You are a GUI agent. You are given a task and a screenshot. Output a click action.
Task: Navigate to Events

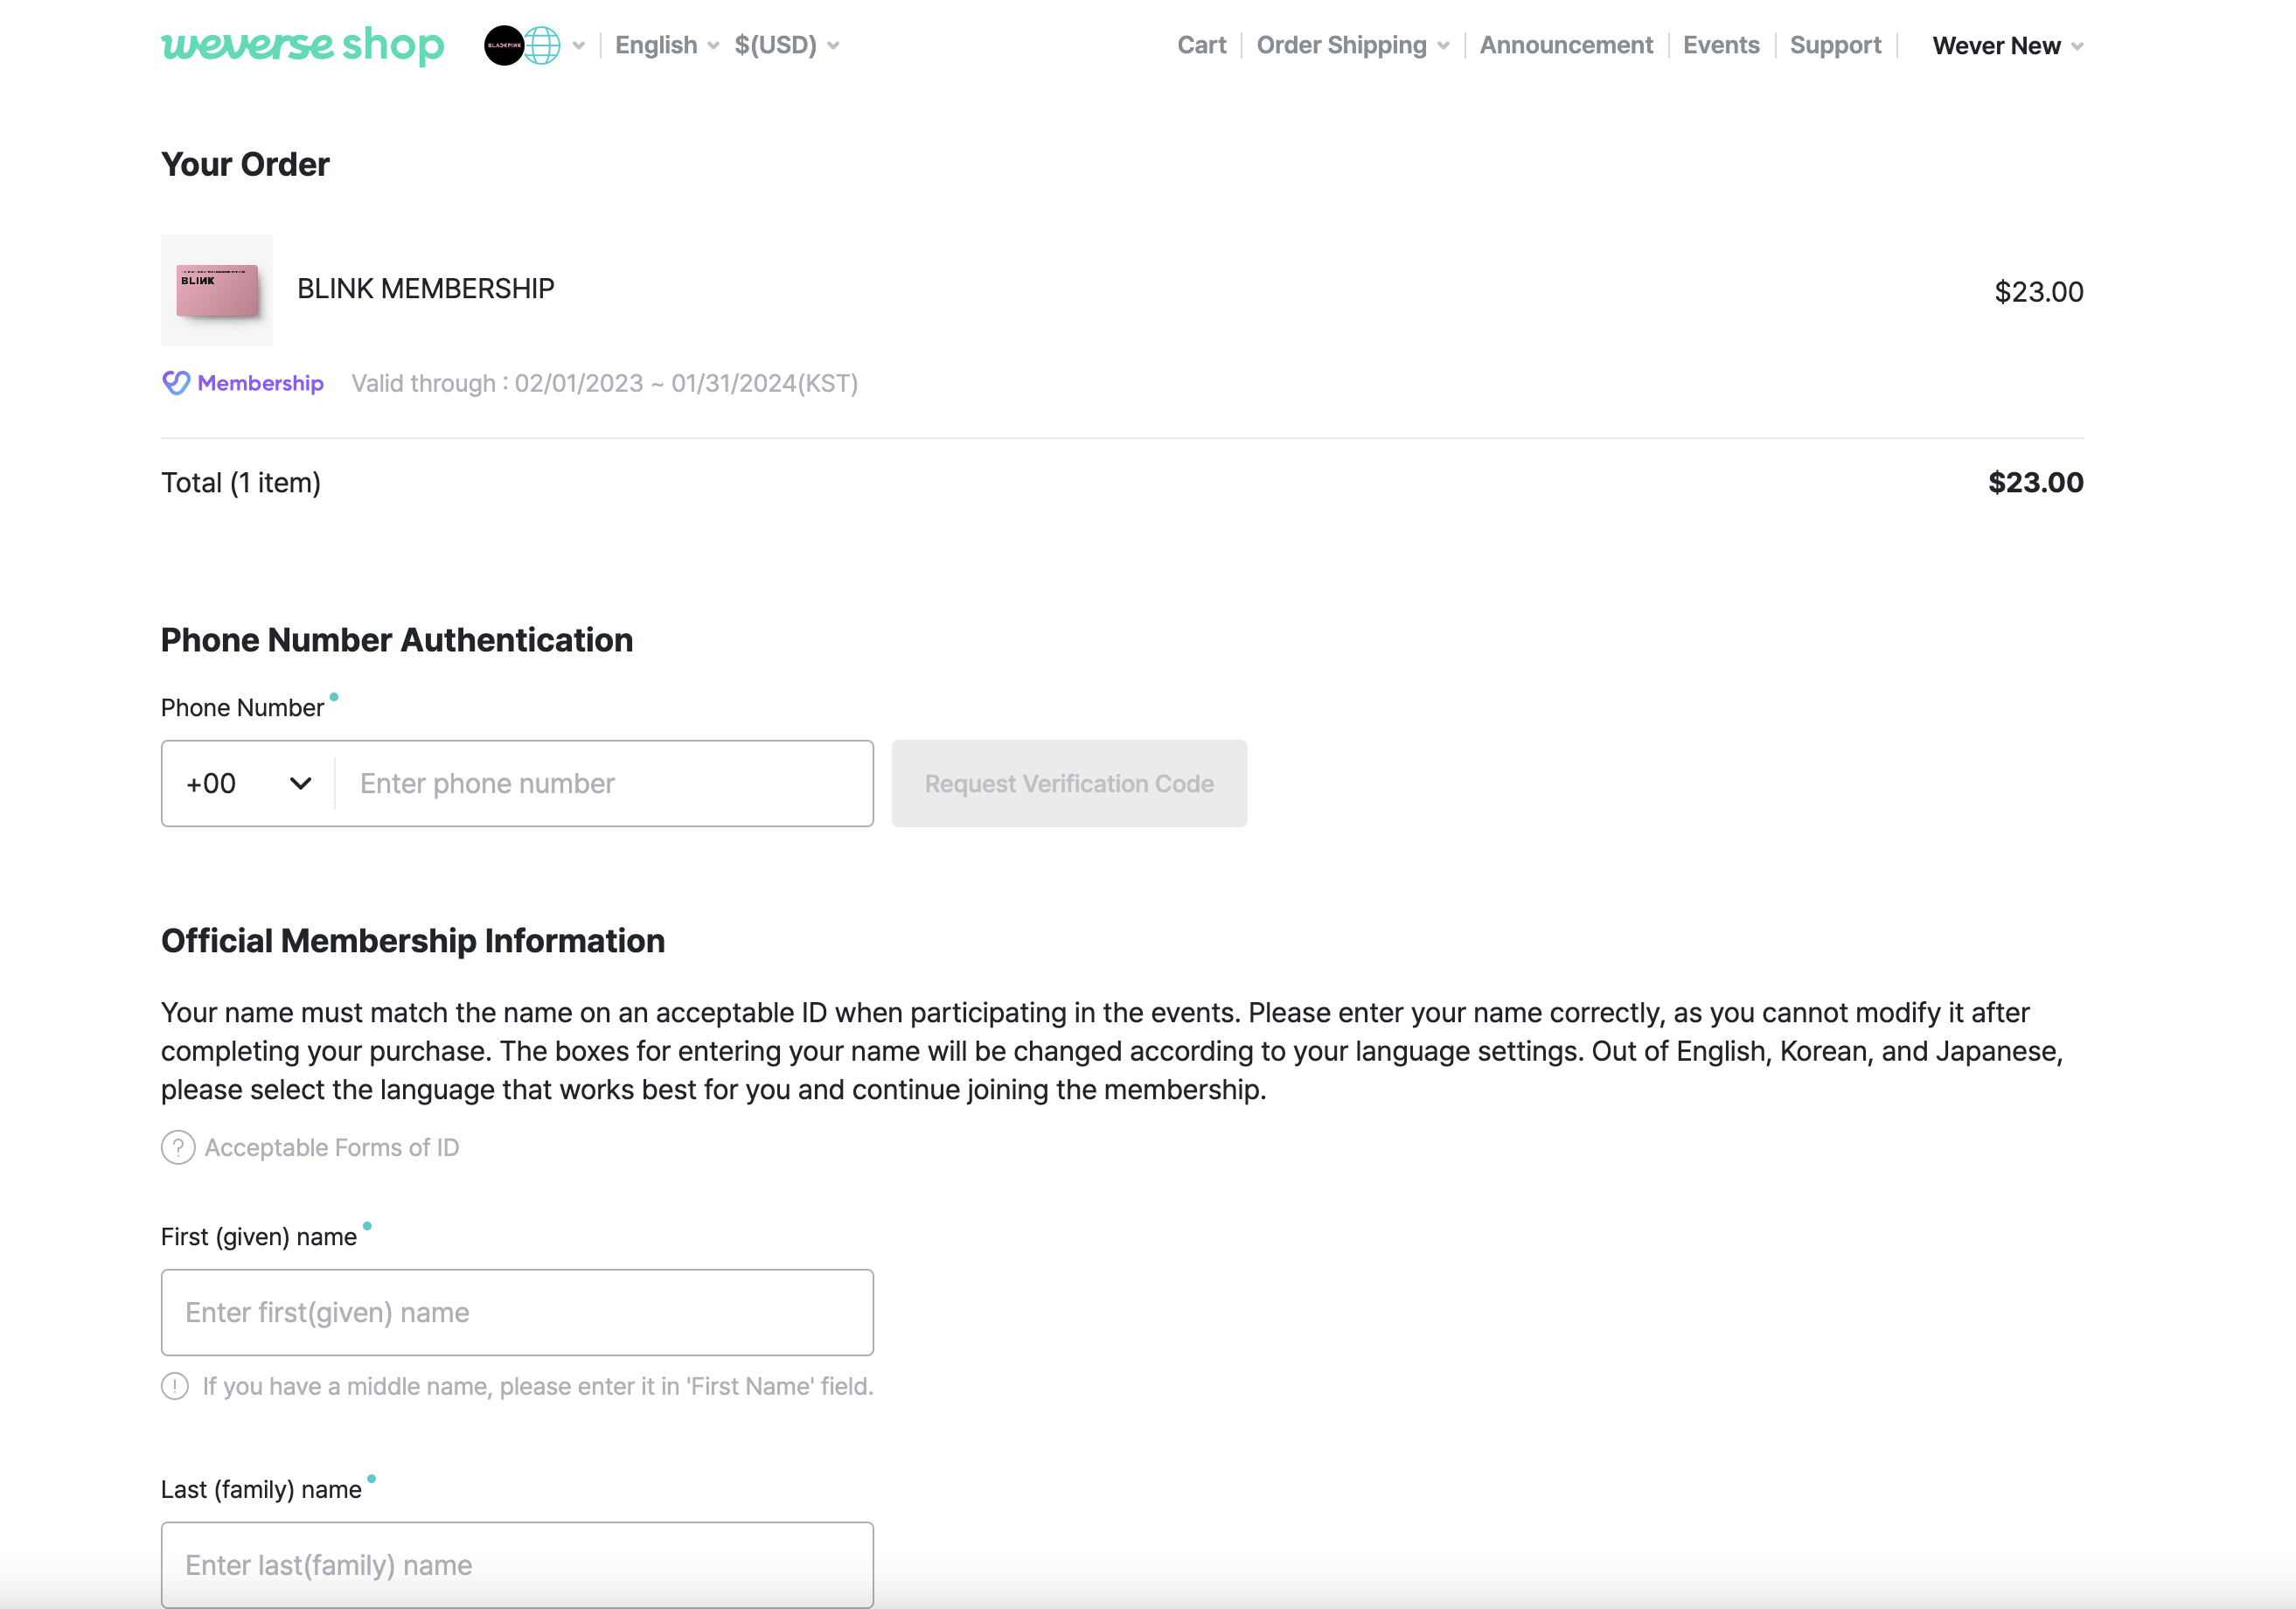point(1720,45)
